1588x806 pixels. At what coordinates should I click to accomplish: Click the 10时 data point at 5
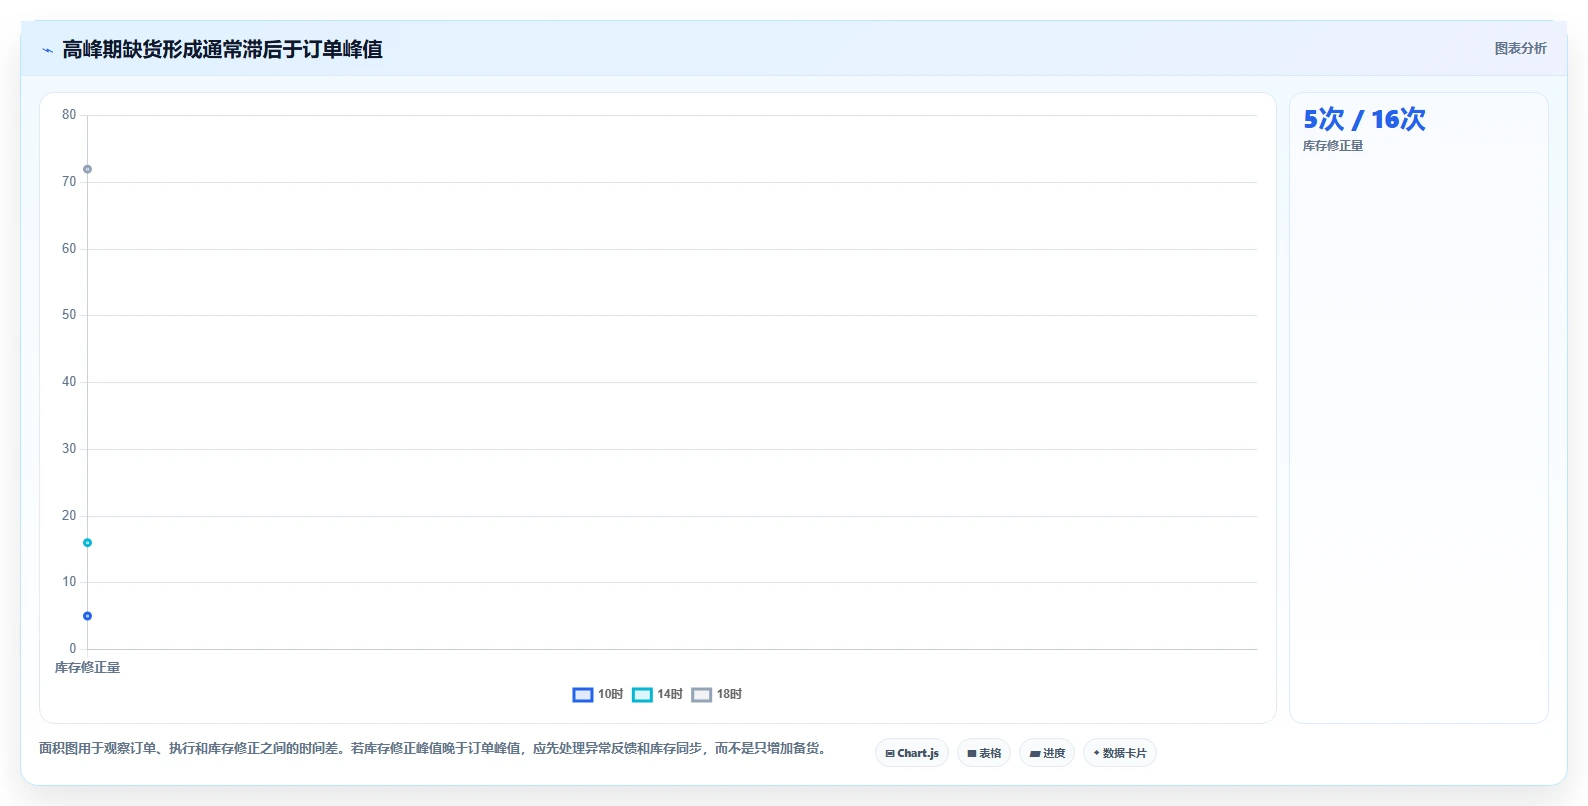(87, 616)
